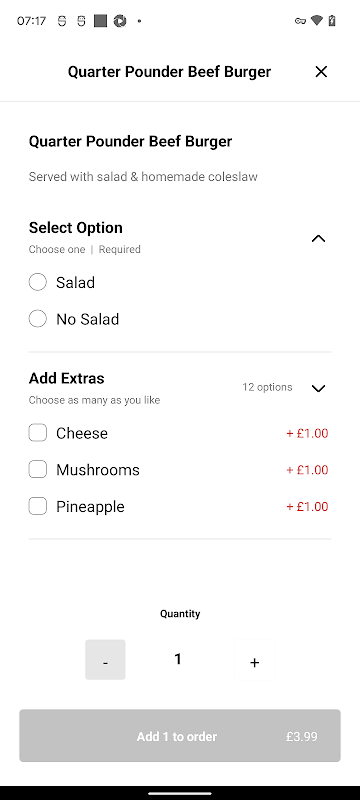Tap the square notification icon in status bar
The image size is (360, 800).
click(100, 21)
